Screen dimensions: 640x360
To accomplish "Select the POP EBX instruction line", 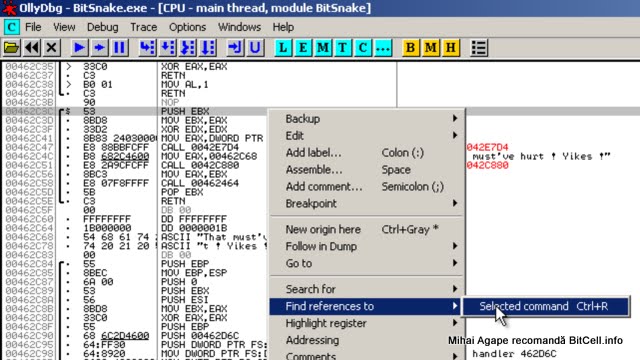I will click(x=182, y=192).
